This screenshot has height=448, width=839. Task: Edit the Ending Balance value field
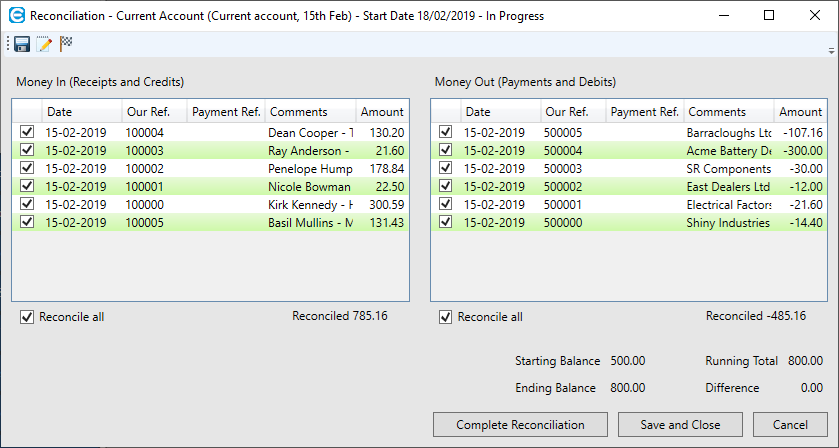point(628,388)
